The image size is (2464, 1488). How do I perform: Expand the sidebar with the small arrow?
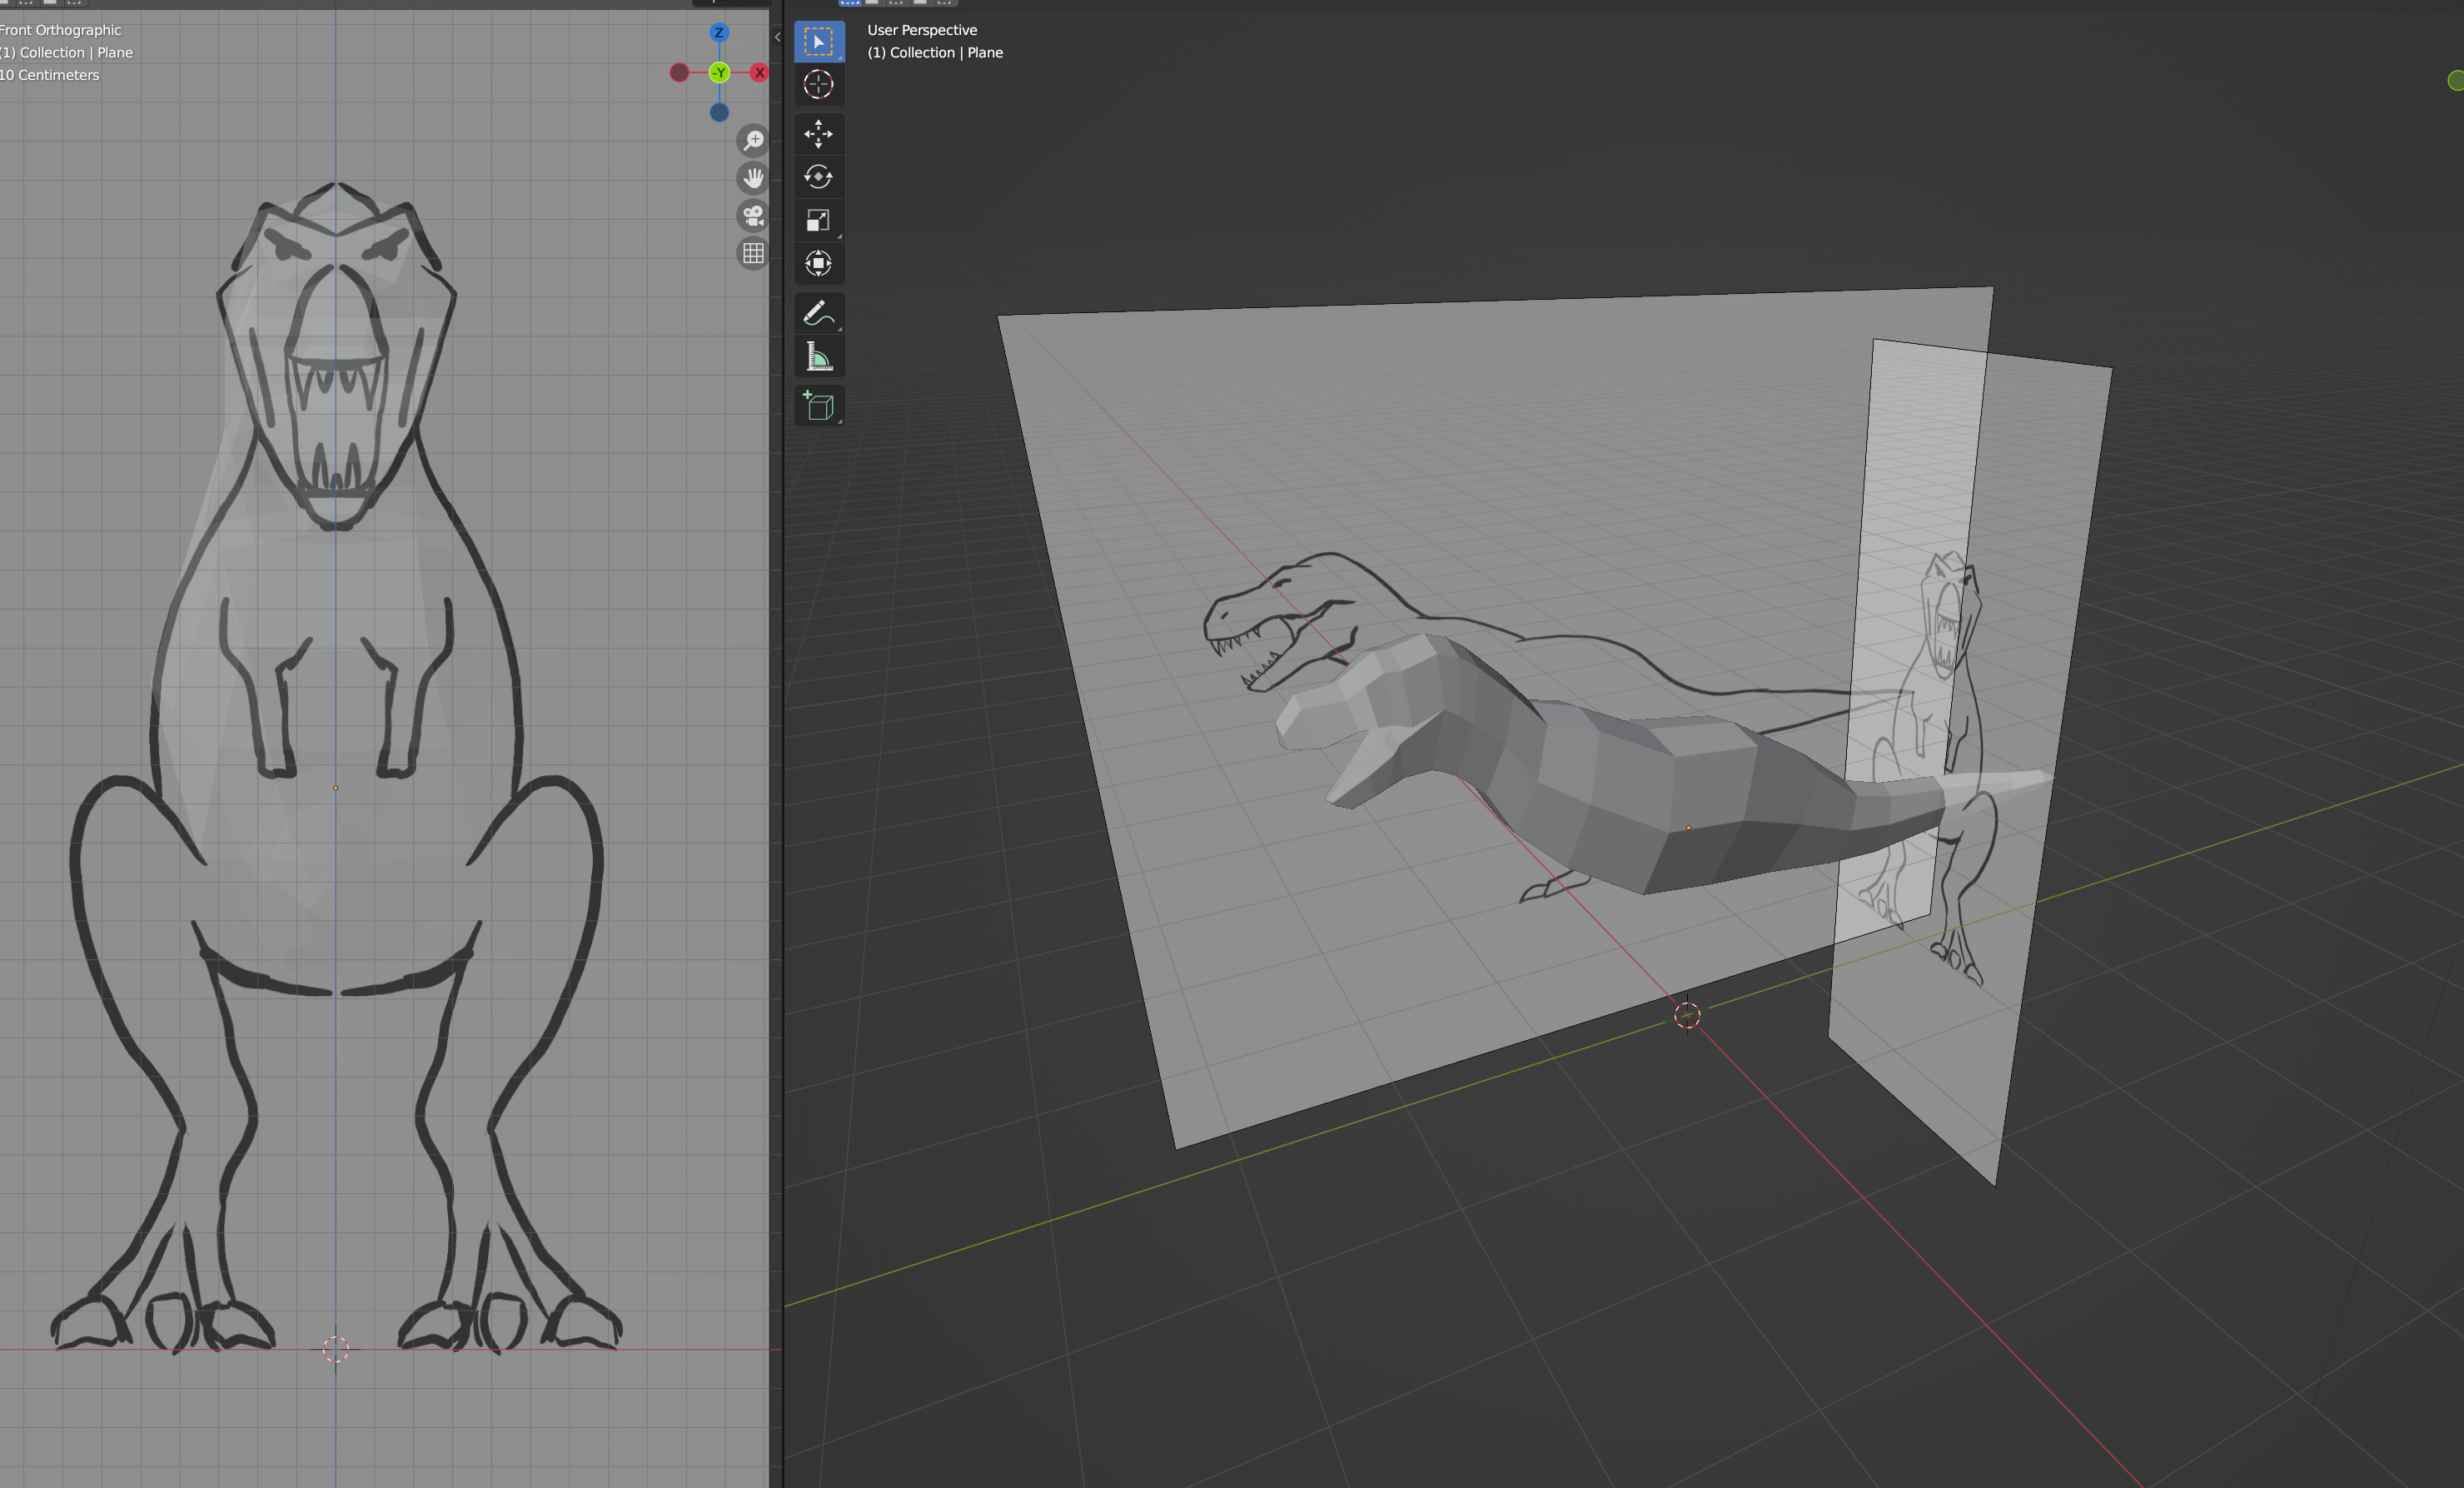tap(777, 38)
